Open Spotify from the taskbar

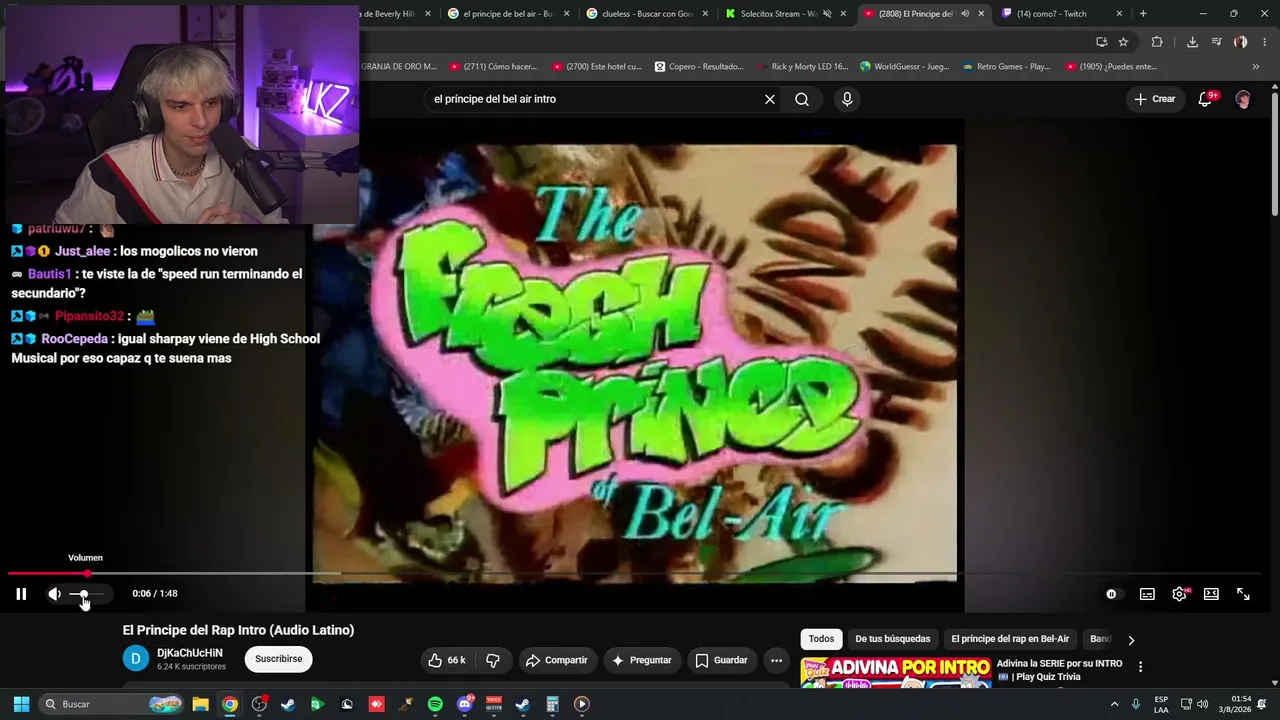(x=435, y=704)
